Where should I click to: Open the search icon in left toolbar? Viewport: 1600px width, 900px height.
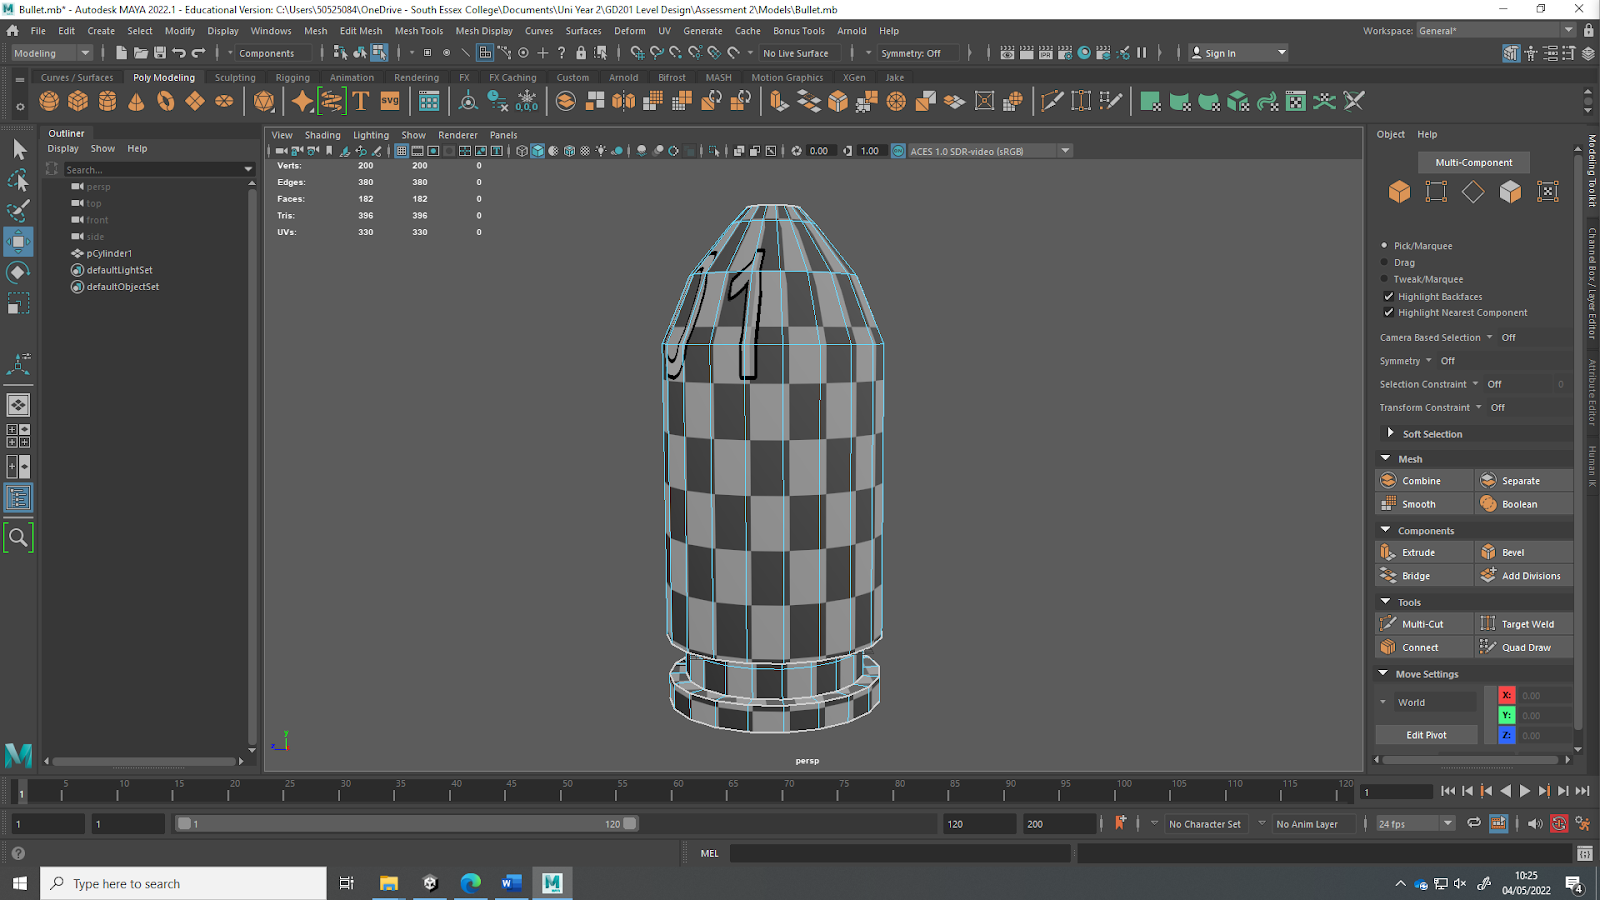[x=18, y=538]
